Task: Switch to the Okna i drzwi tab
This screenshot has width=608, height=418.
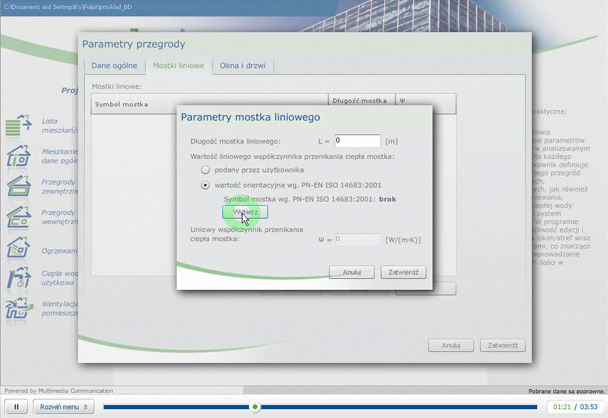Action: click(x=243, y=66)
